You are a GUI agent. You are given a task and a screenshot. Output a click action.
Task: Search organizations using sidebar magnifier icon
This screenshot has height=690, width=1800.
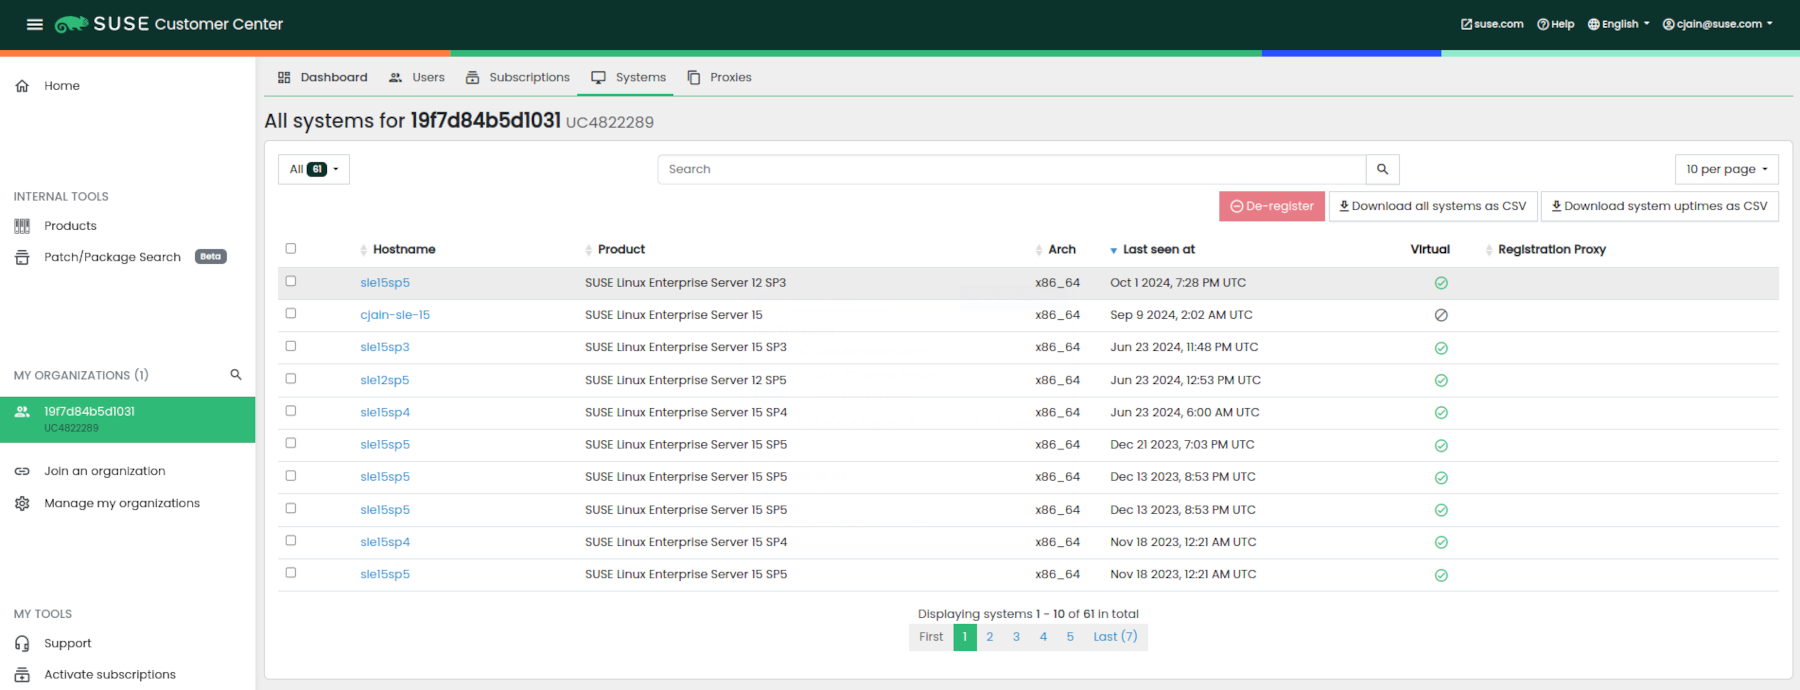click(236, 375)
